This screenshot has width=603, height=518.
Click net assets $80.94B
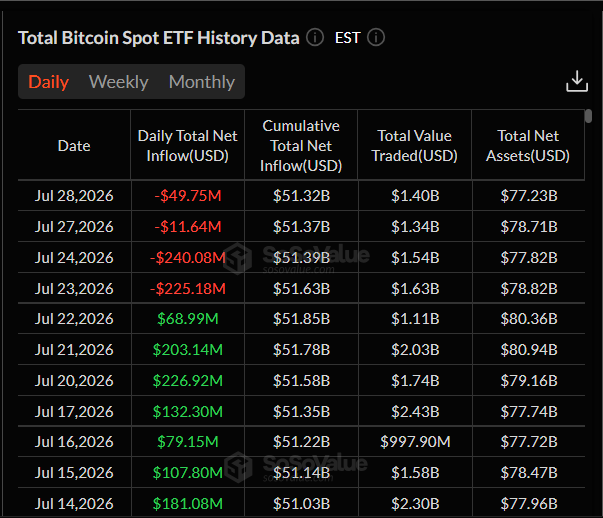529,350
